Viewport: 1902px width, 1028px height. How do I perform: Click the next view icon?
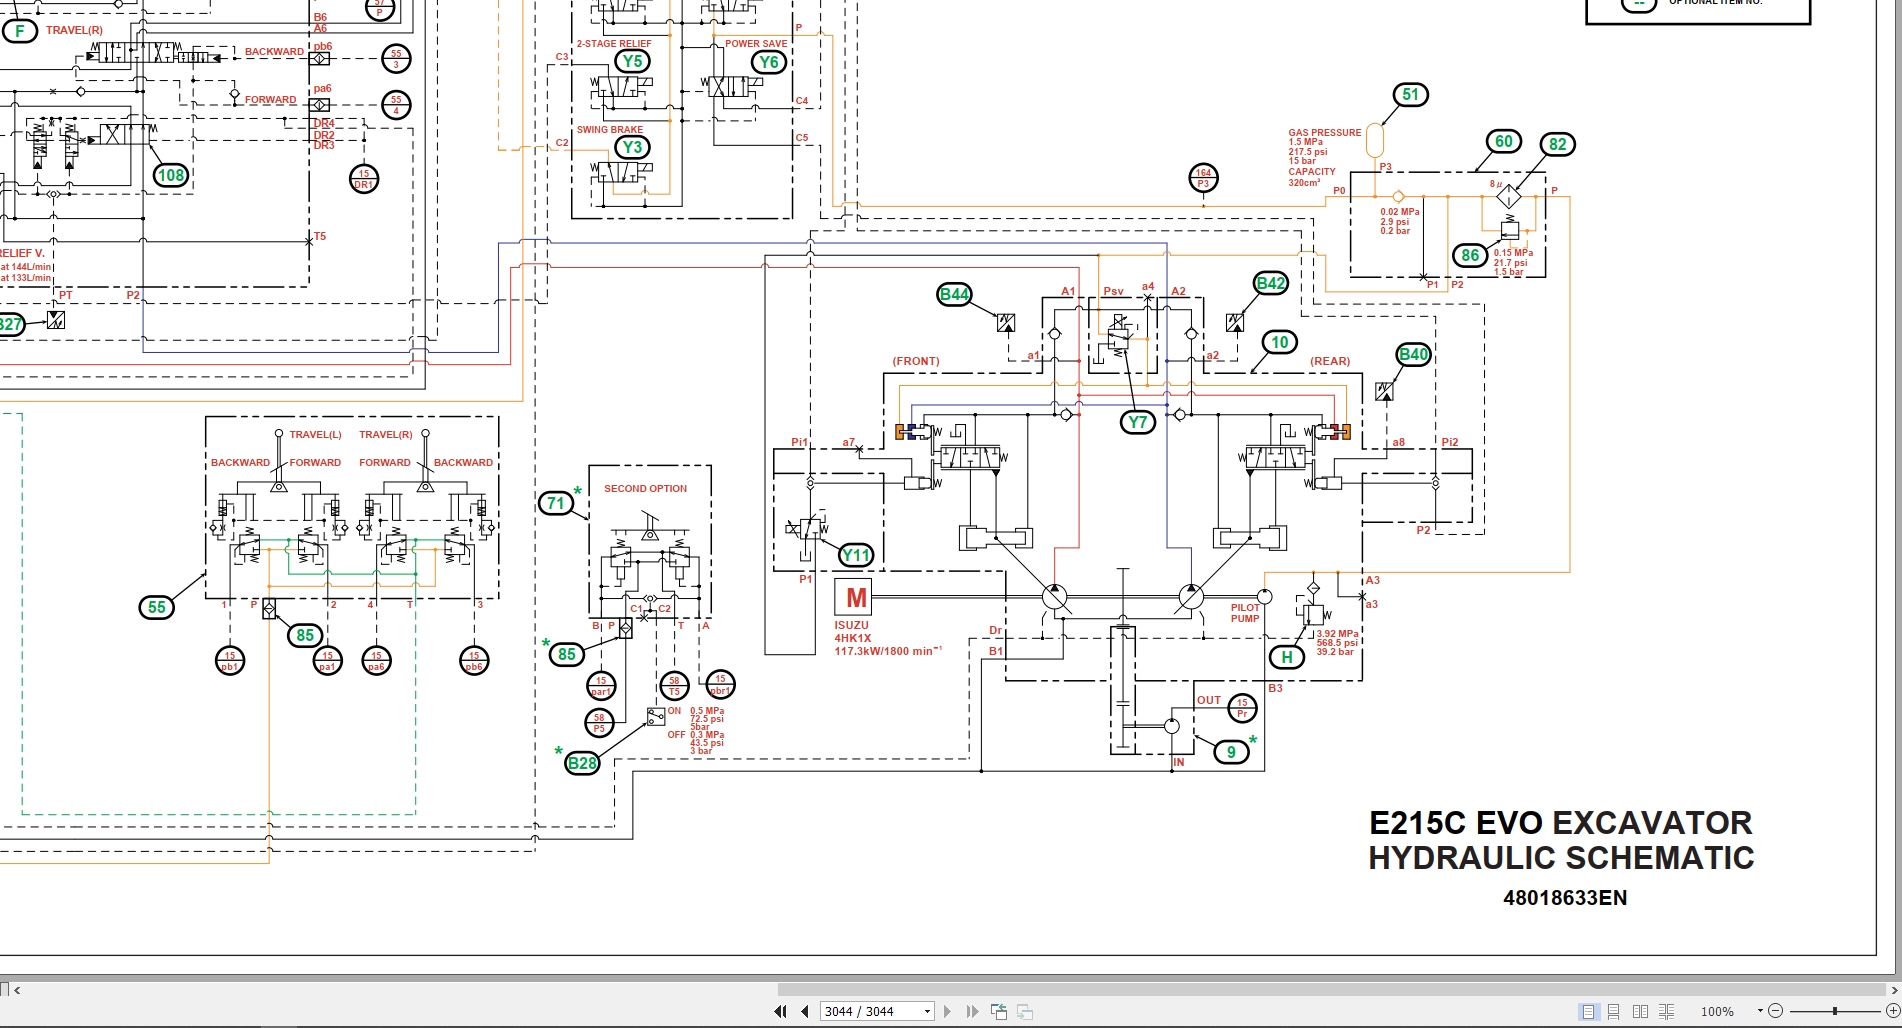click(x=1024, y=1011)
